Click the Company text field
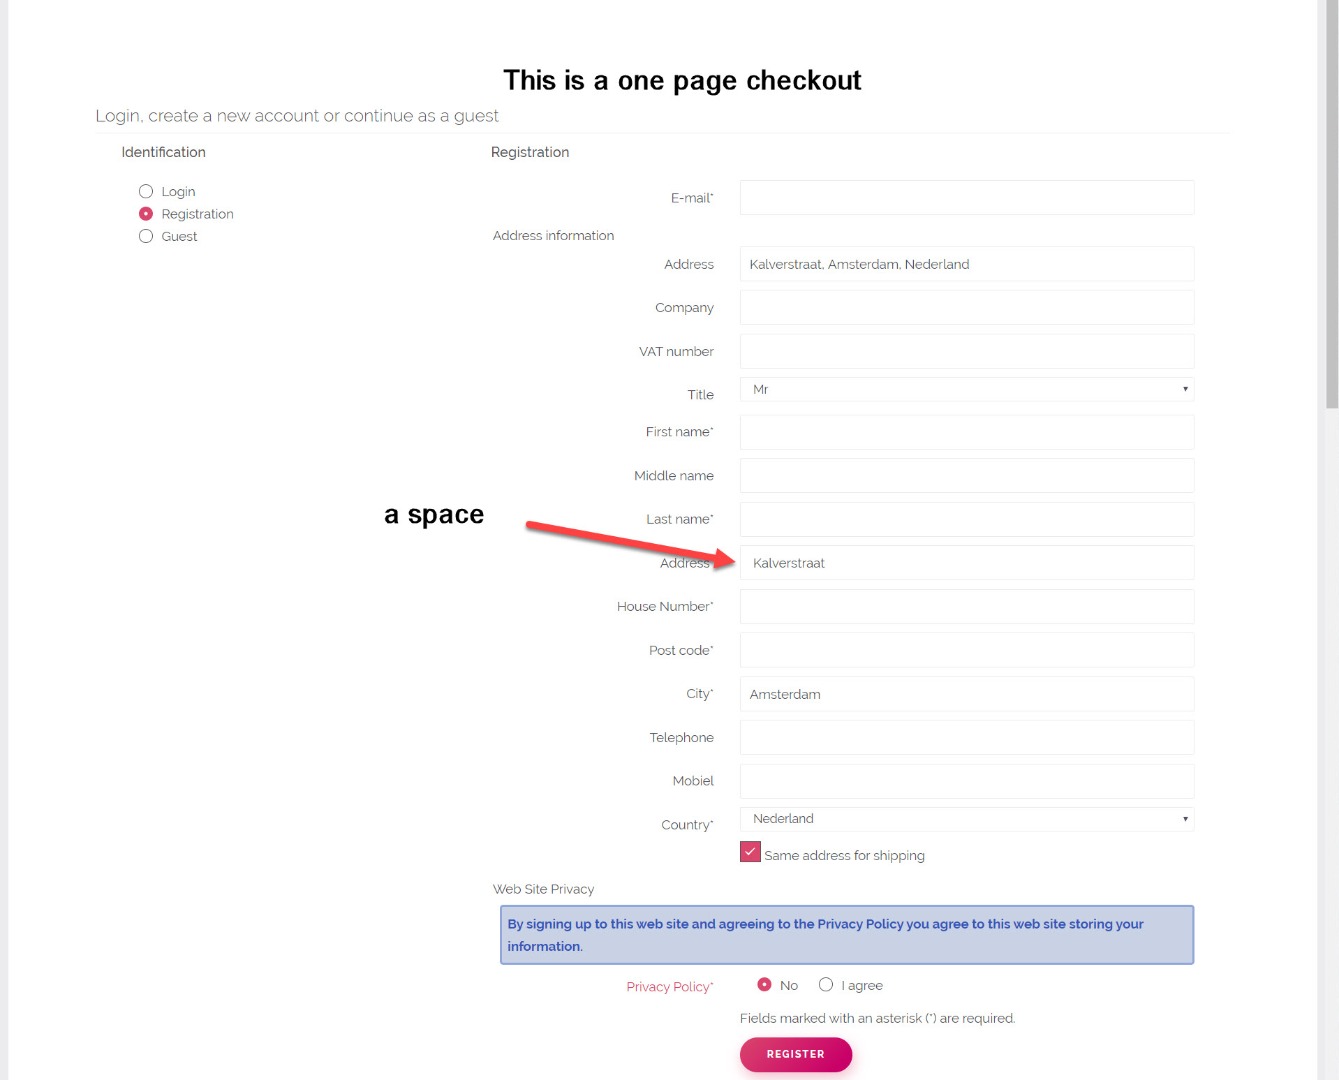The width and height of the screenshot is (1339, 1080). pos(966,308)
